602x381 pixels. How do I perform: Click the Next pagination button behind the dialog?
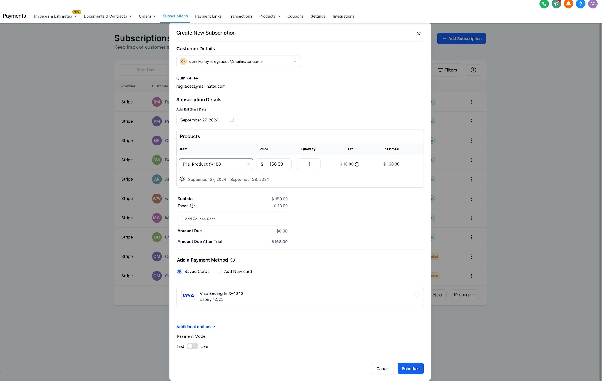tap(437, 295)
